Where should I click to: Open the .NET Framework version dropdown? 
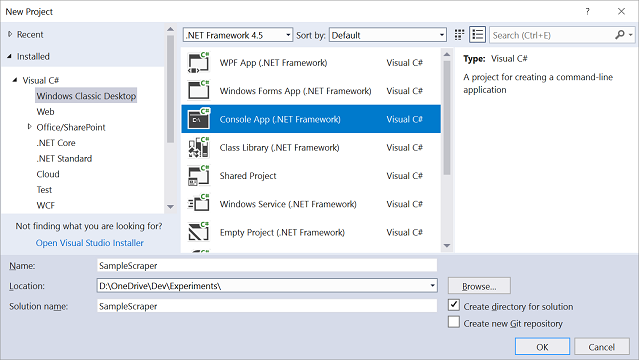[x=238, y=35]
